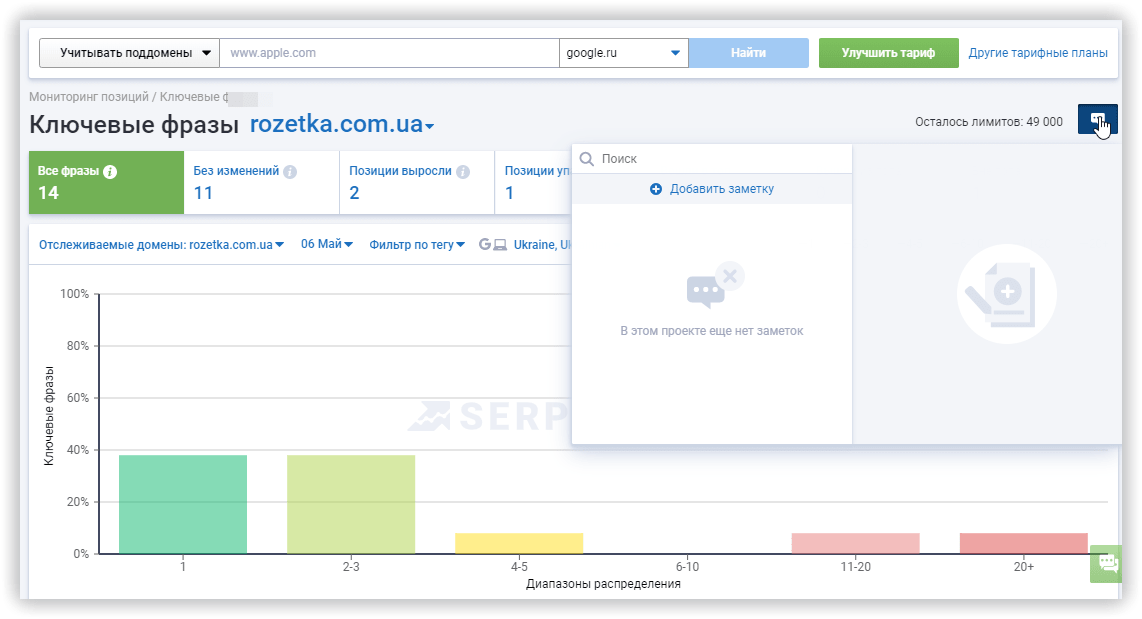The height and width of the screenshot is (619, 1142).
Task: Click the Ключевые фразы page heading
Action: [134, 125]
